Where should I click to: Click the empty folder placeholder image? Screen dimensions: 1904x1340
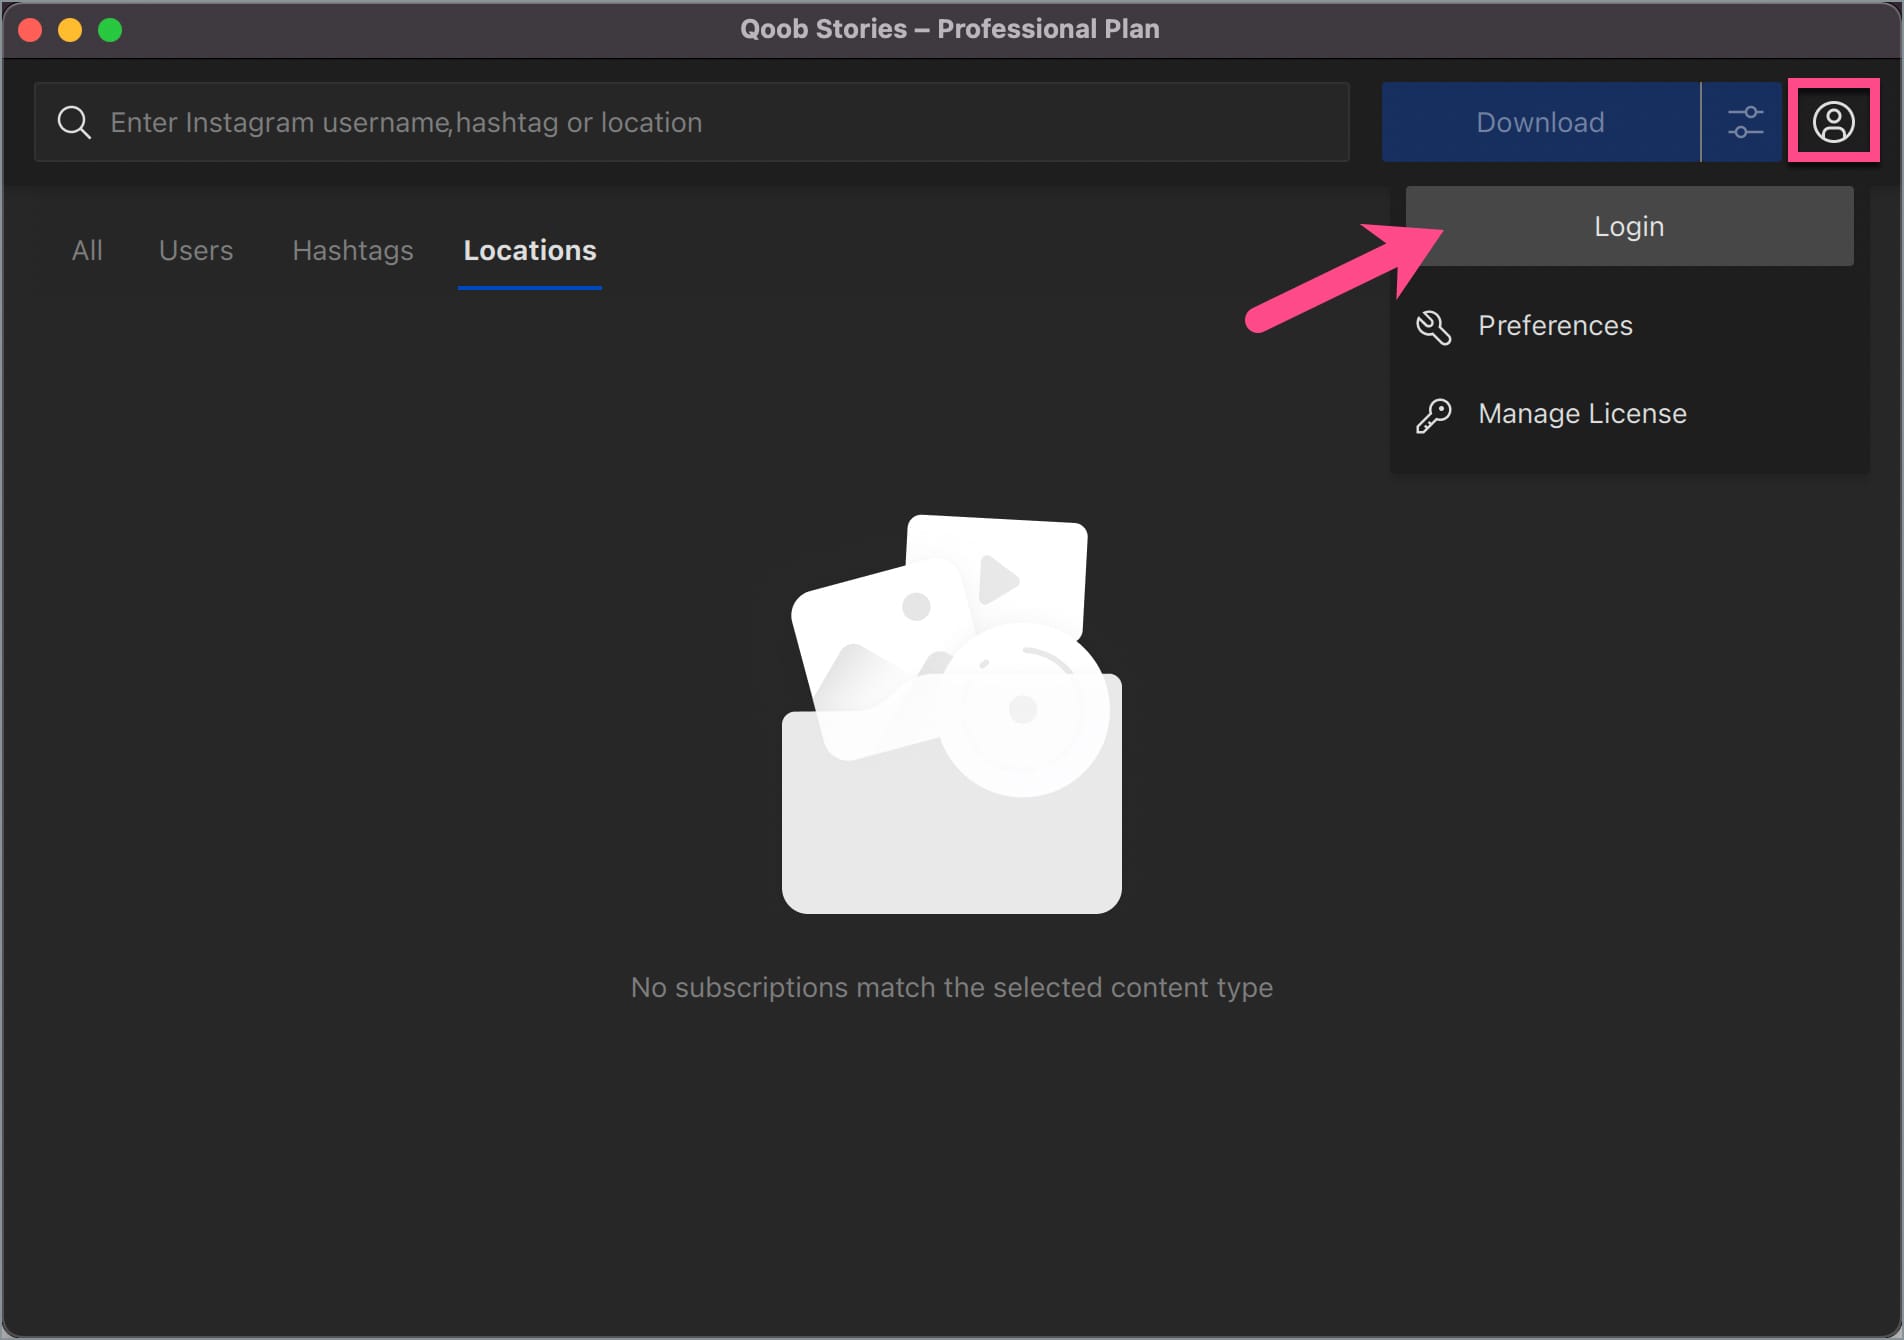tap(952, 714)
